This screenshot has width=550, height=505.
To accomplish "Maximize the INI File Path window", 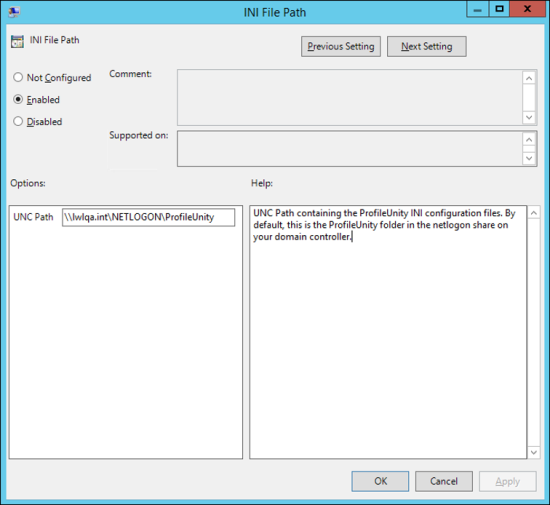I will click(x=499, y=9).
